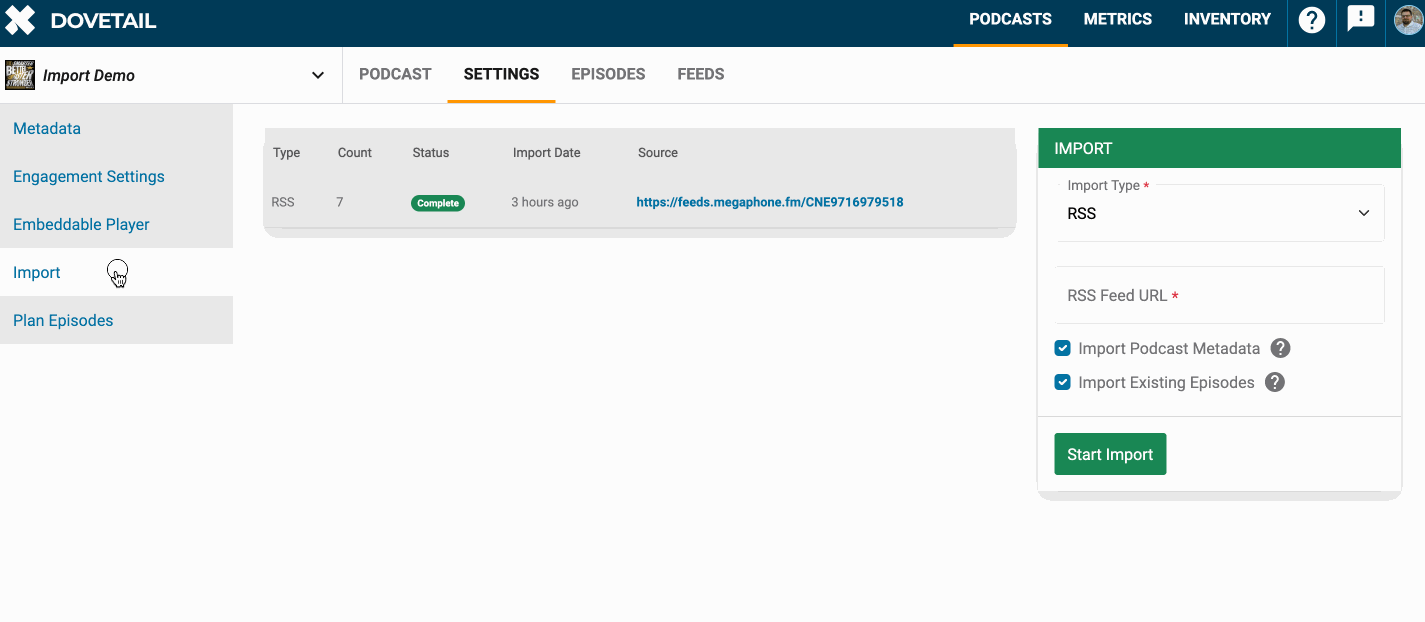Open the Feeds tab
The image size is (1425, 622).
[700, 74]
